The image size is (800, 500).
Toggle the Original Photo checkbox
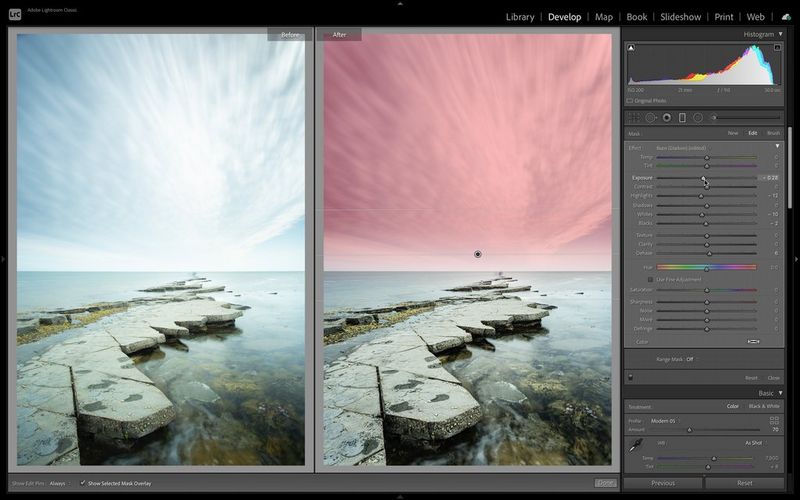(x=630, y=100)
